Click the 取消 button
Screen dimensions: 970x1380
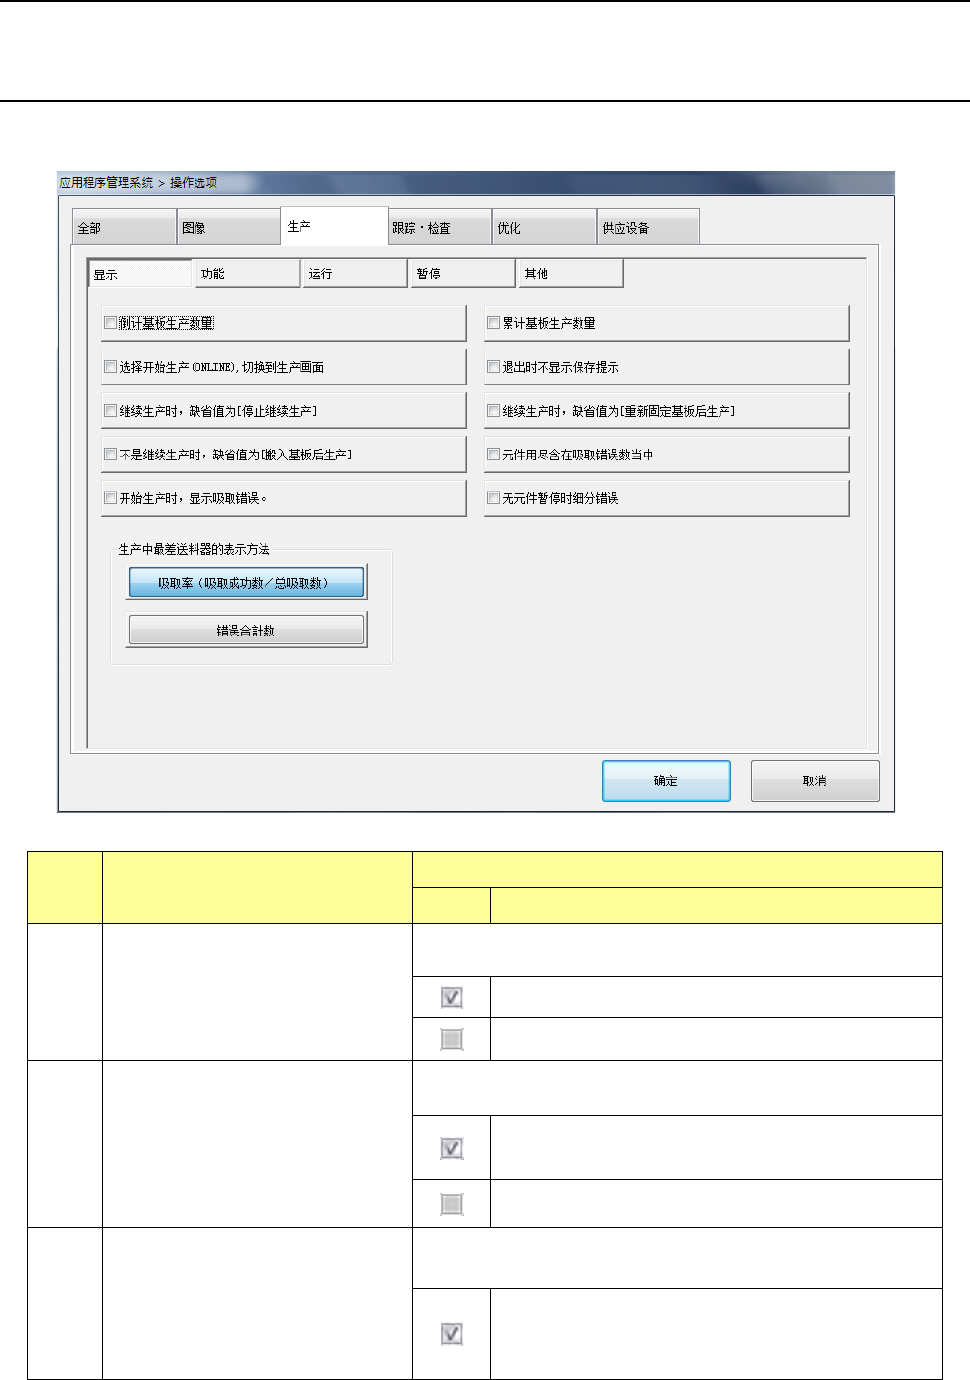click(815, 780)
